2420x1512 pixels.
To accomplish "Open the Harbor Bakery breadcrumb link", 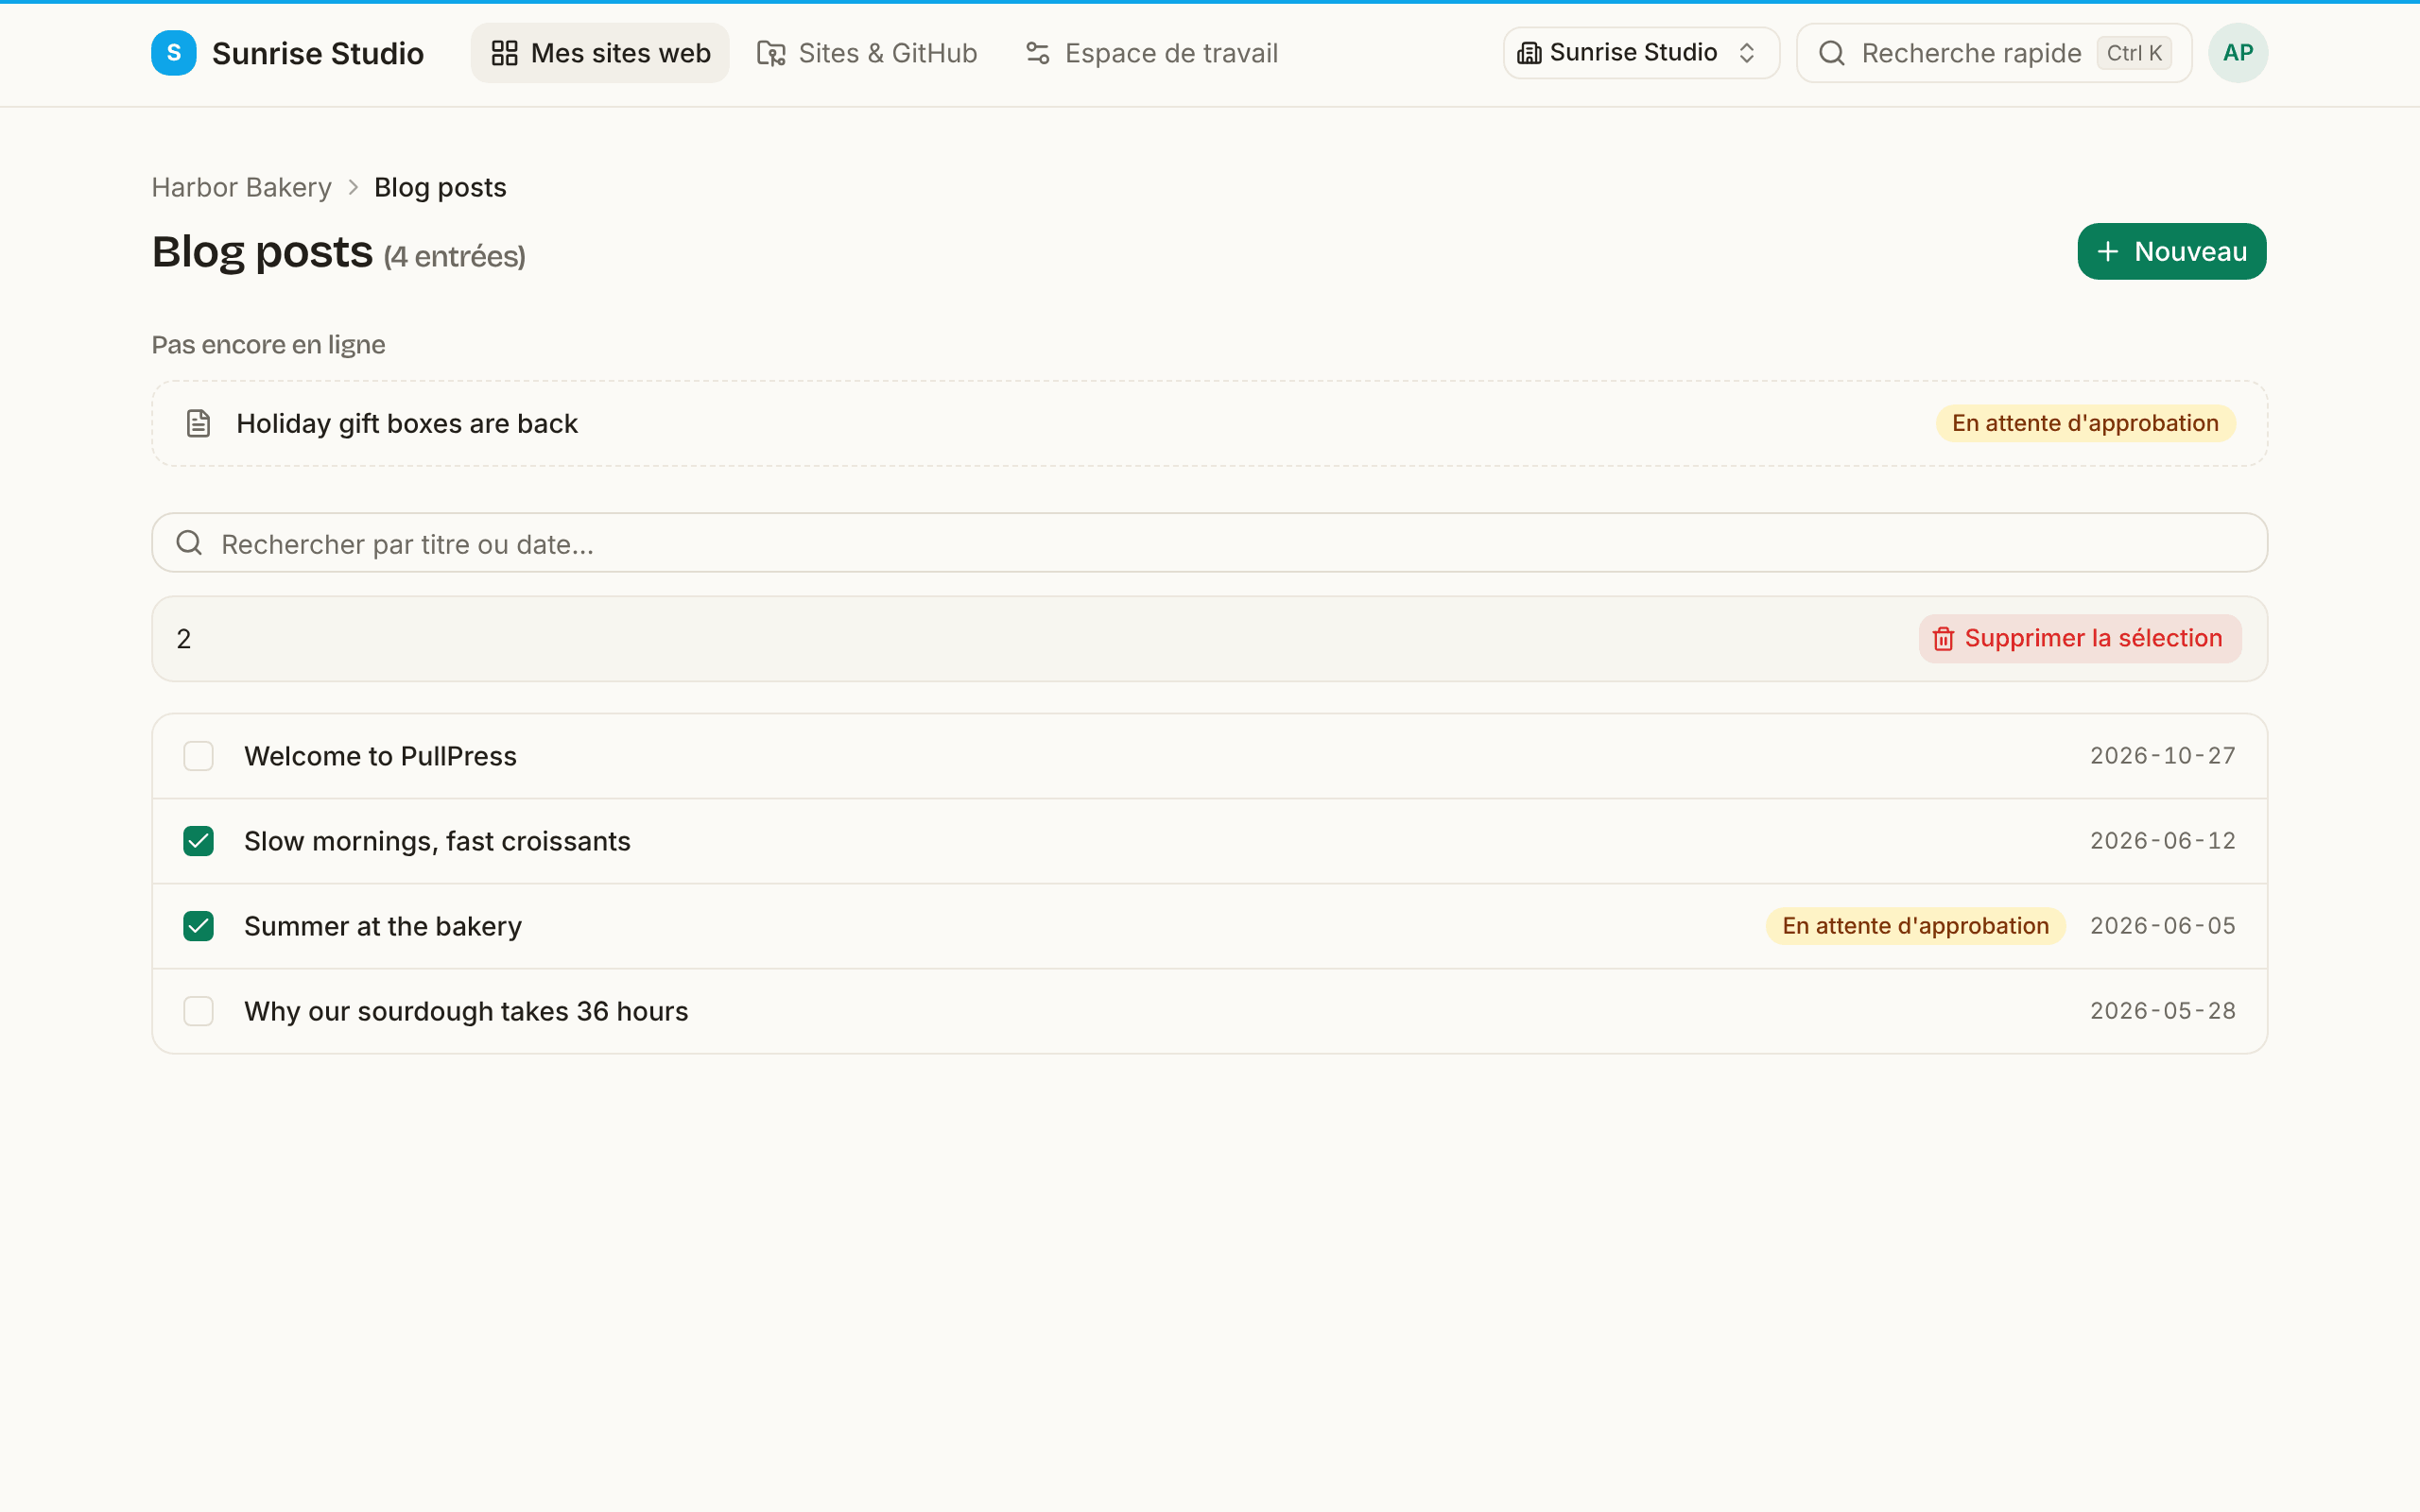I will point(241,187).
